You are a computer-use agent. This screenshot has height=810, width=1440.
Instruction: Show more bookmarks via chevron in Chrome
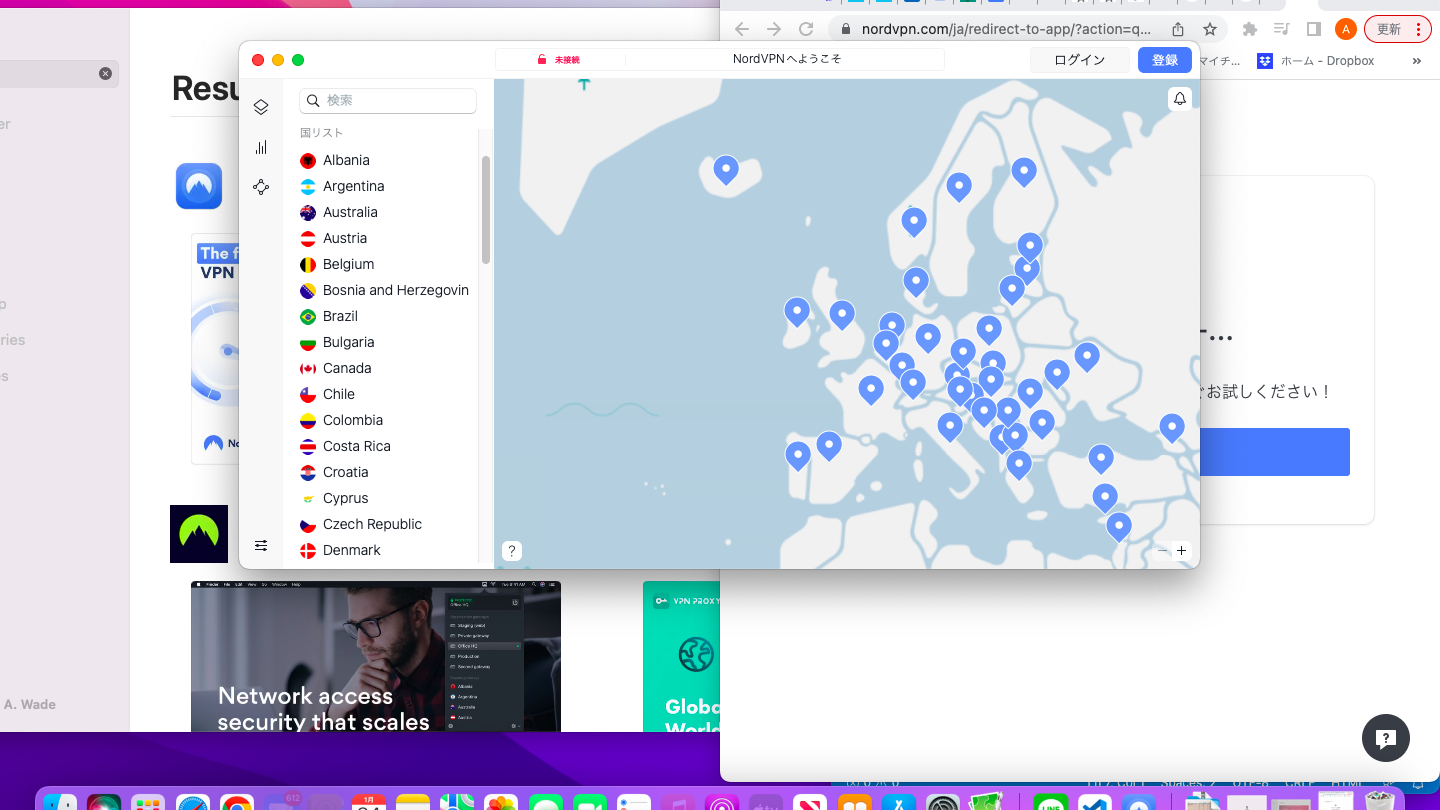(1417, 61)
